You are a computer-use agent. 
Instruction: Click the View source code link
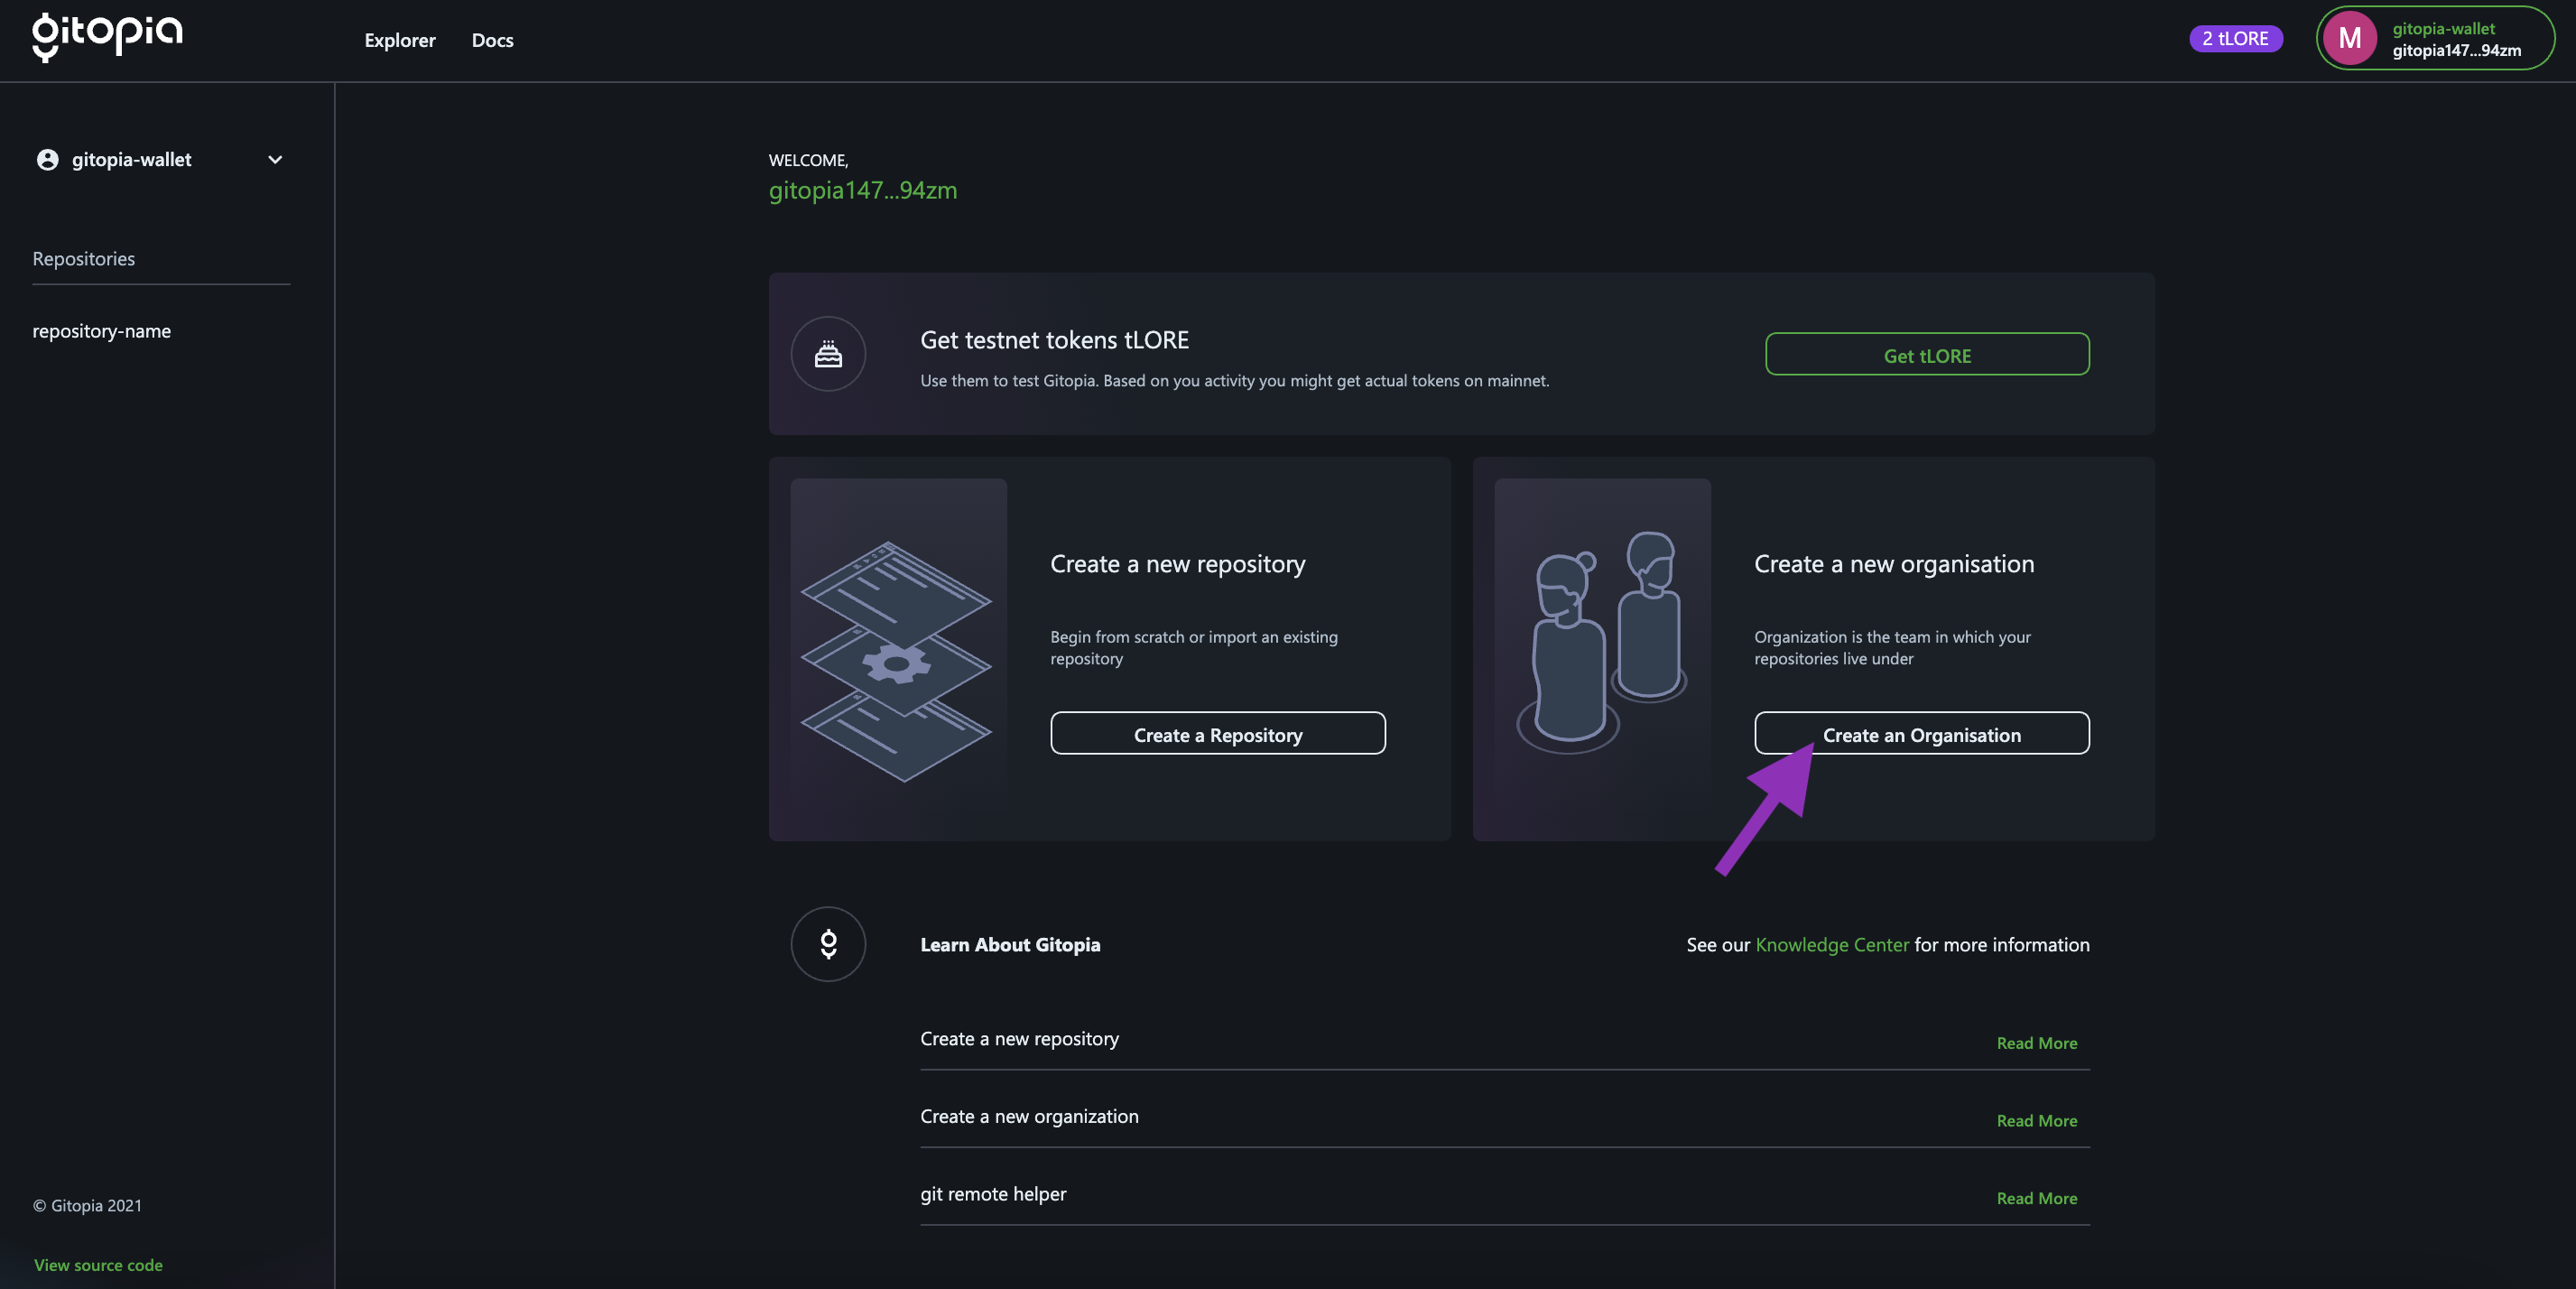pyautogui.click(x=98, y=1265)
